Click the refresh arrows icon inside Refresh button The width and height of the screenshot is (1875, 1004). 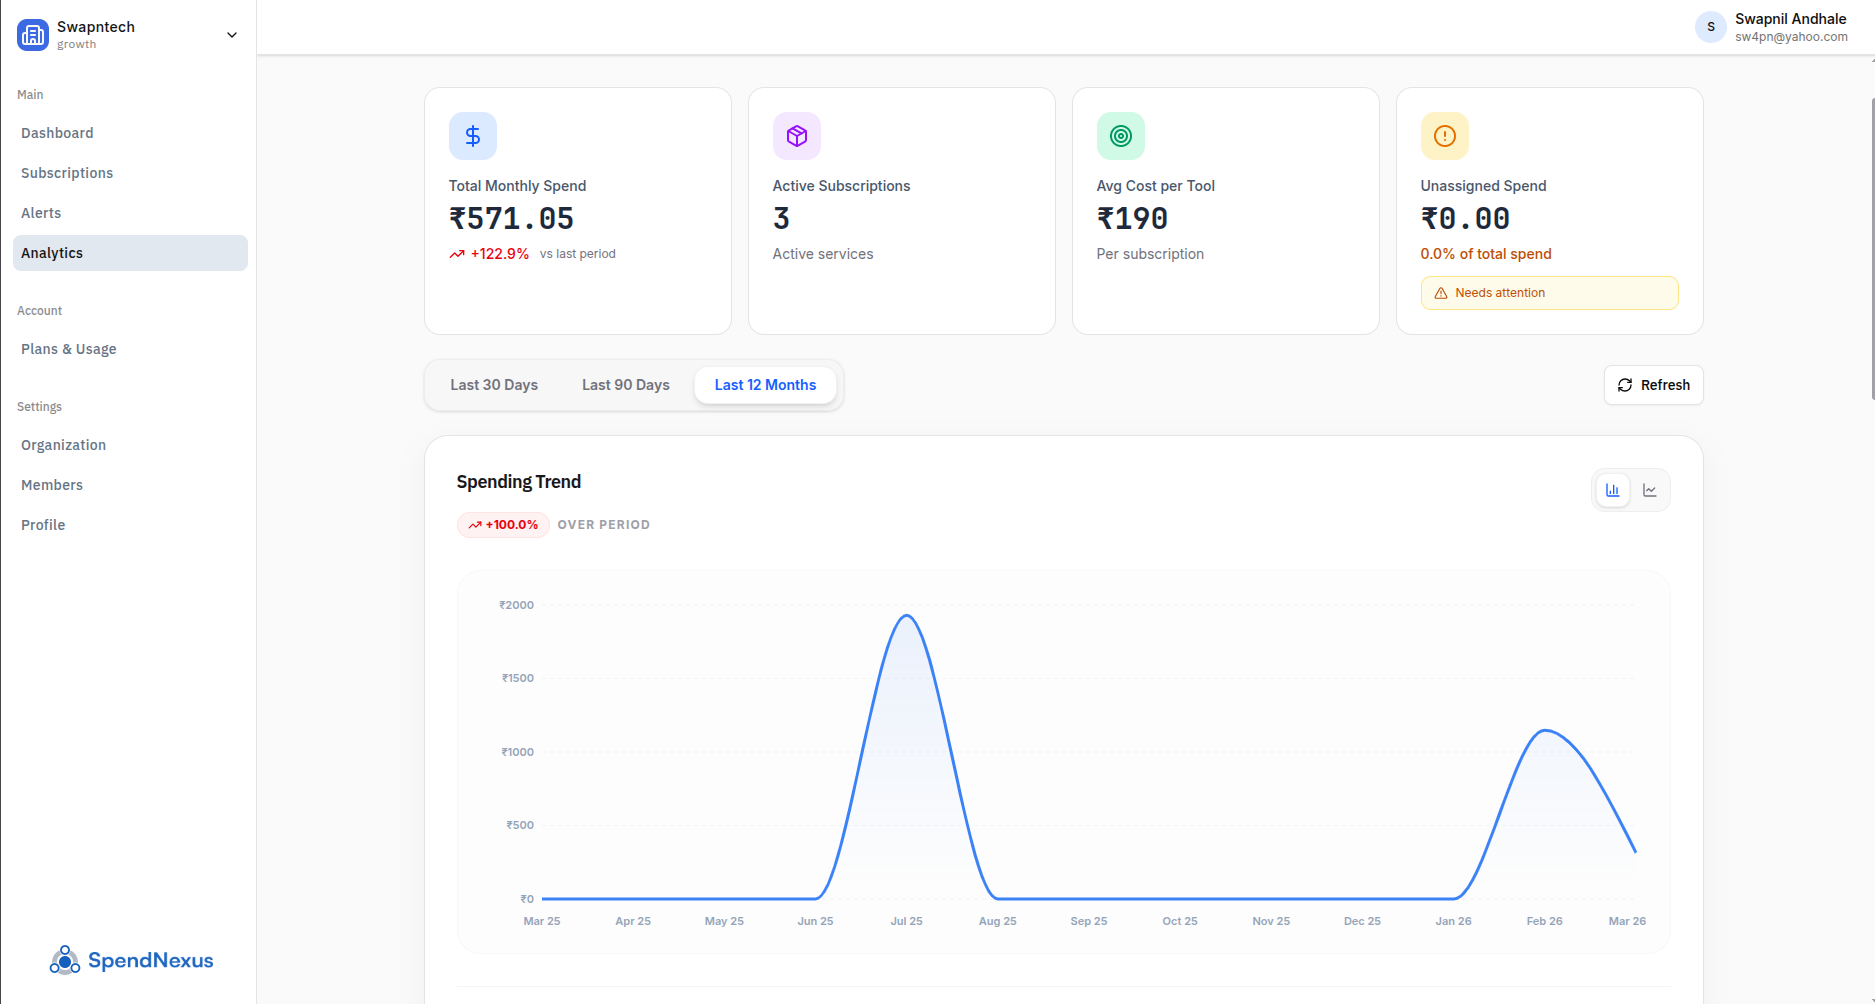pyautogui.click(x=1625, y=385)
